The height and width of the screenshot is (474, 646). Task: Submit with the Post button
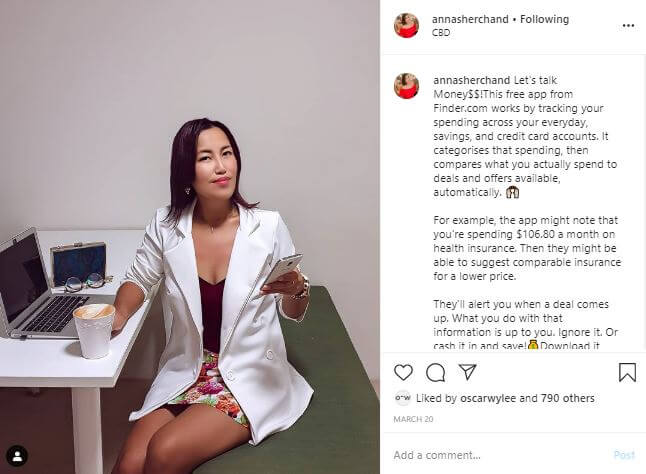pyautogui.click(x=624, y=455)
